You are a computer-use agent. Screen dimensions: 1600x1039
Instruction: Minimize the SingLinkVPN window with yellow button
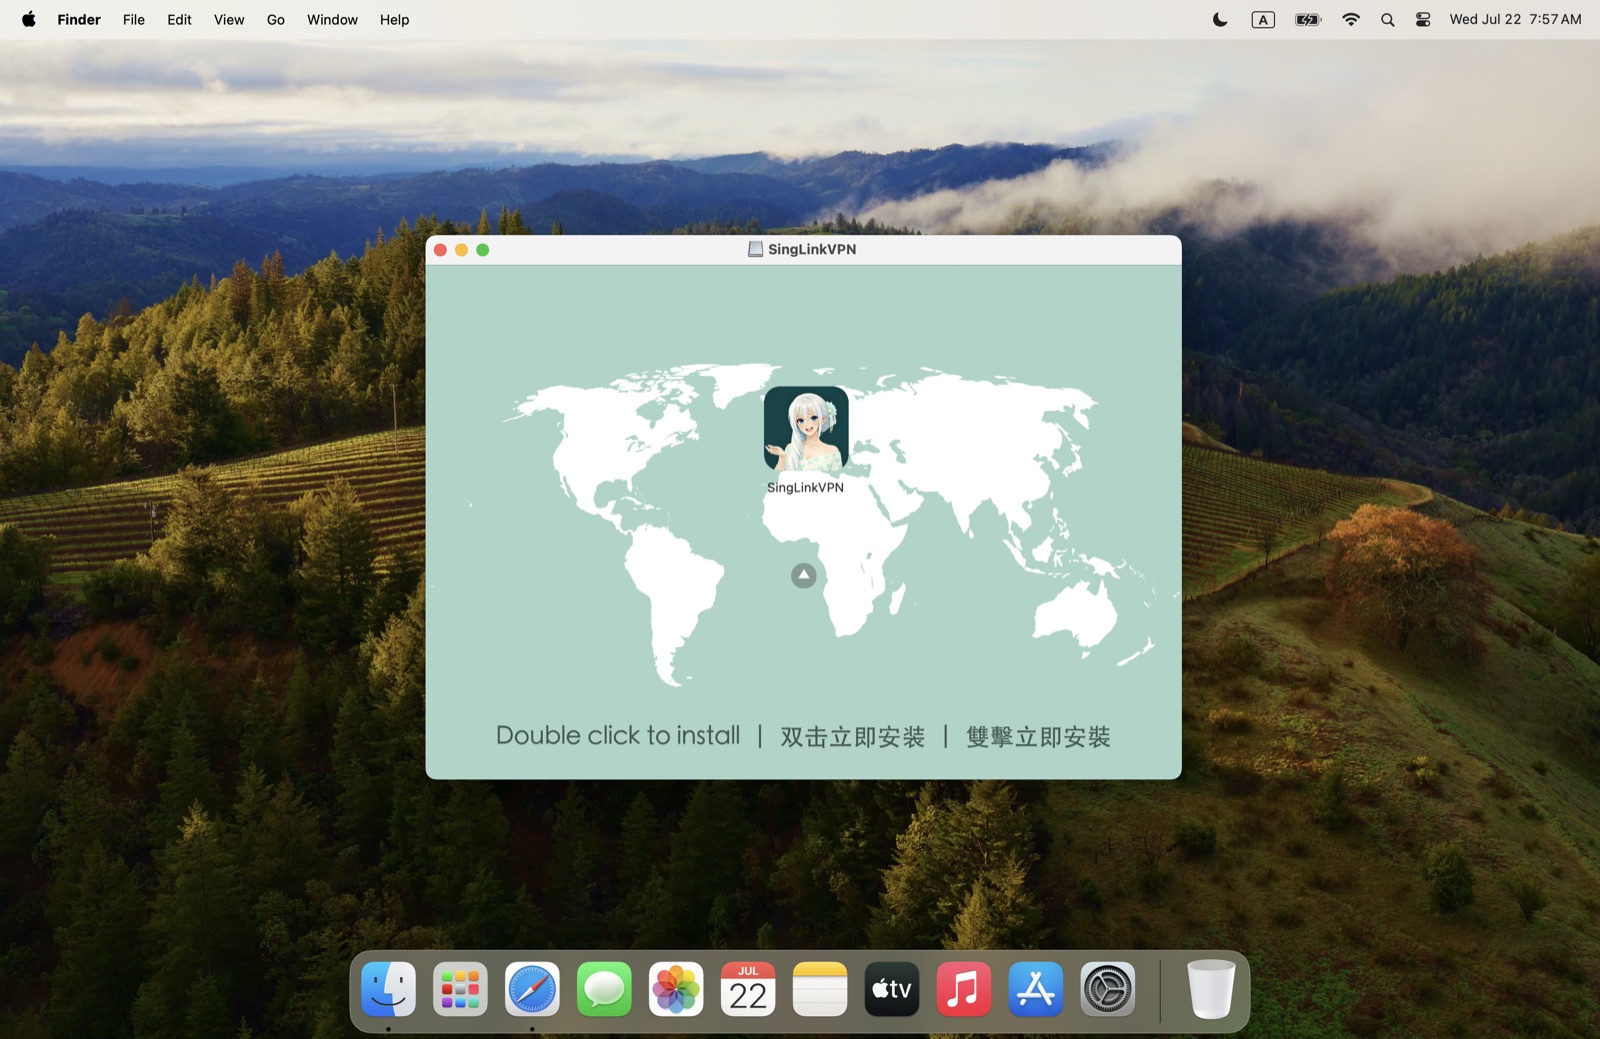pos(461,250)
